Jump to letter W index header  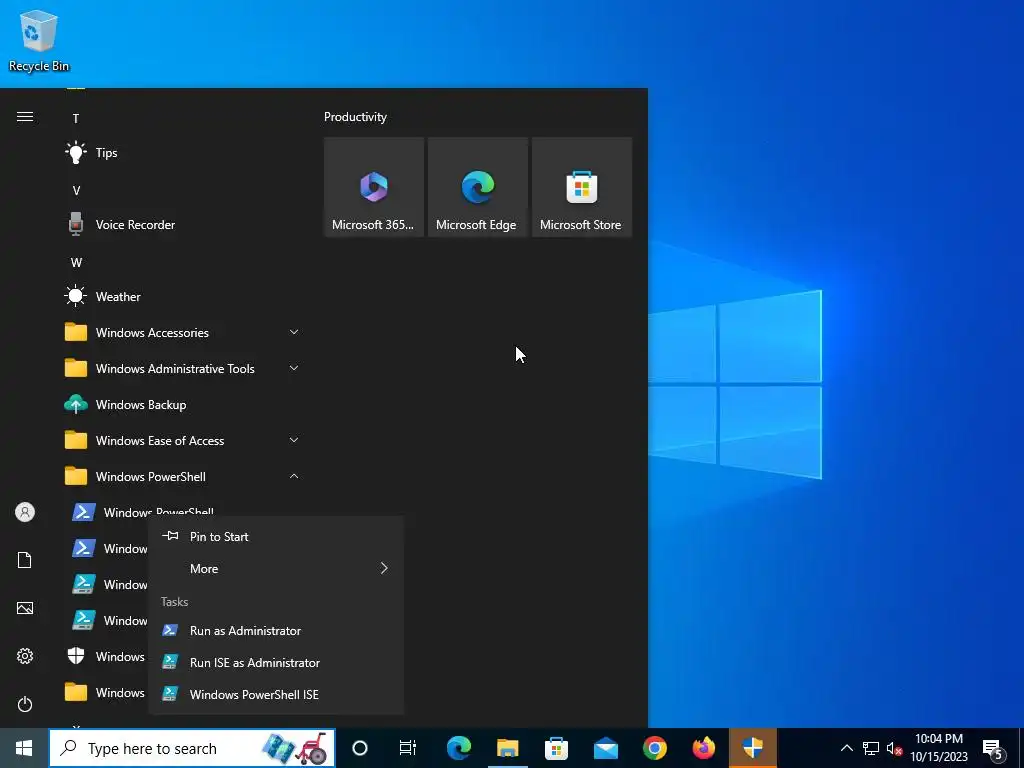76,263
